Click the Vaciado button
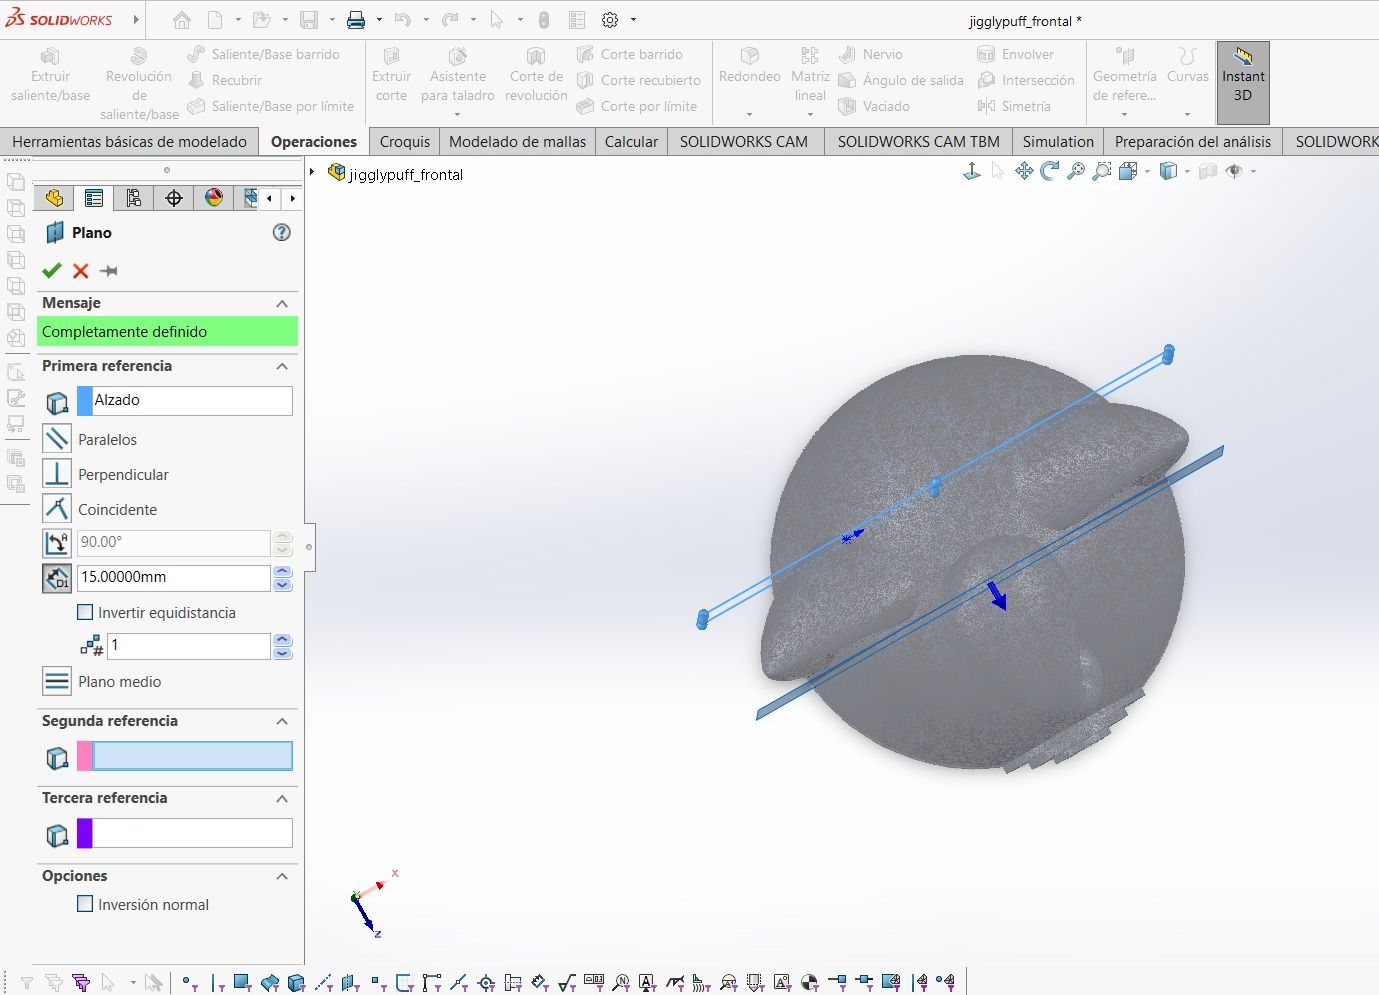Image resolution: width=1379 pixels, height=995 pixels. [x=874, y=106]
